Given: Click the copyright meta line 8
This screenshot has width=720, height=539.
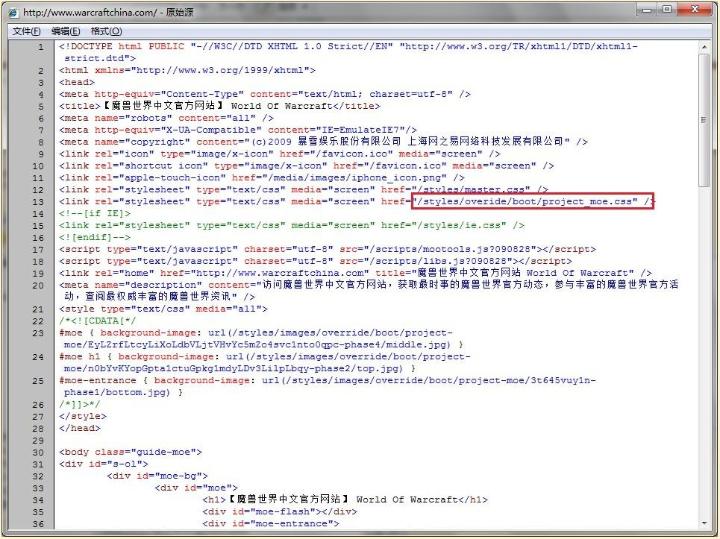Looking at the screenshot, I should [x=323, y=141].
